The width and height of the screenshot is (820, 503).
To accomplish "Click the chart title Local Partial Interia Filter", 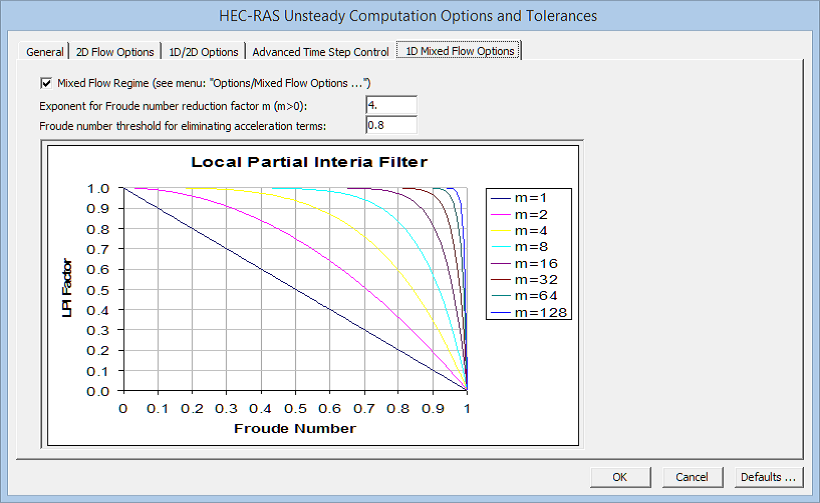I will point(309,162).
